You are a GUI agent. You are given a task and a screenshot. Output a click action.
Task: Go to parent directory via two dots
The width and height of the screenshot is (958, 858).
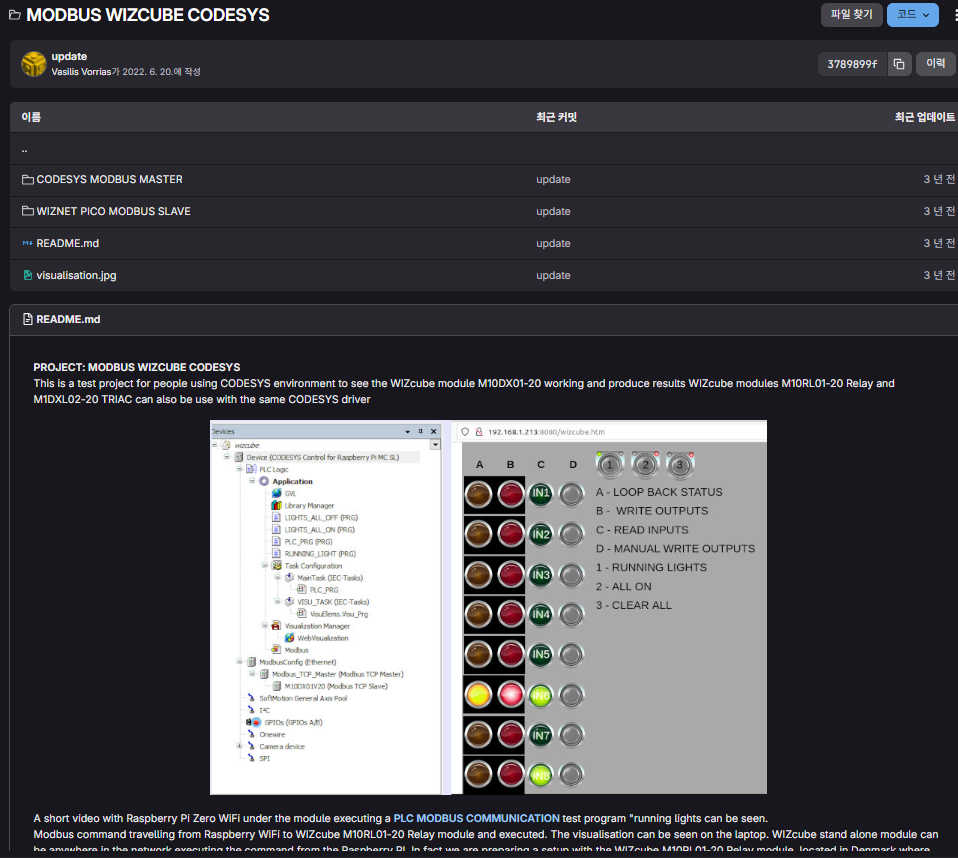click(25, 149)
